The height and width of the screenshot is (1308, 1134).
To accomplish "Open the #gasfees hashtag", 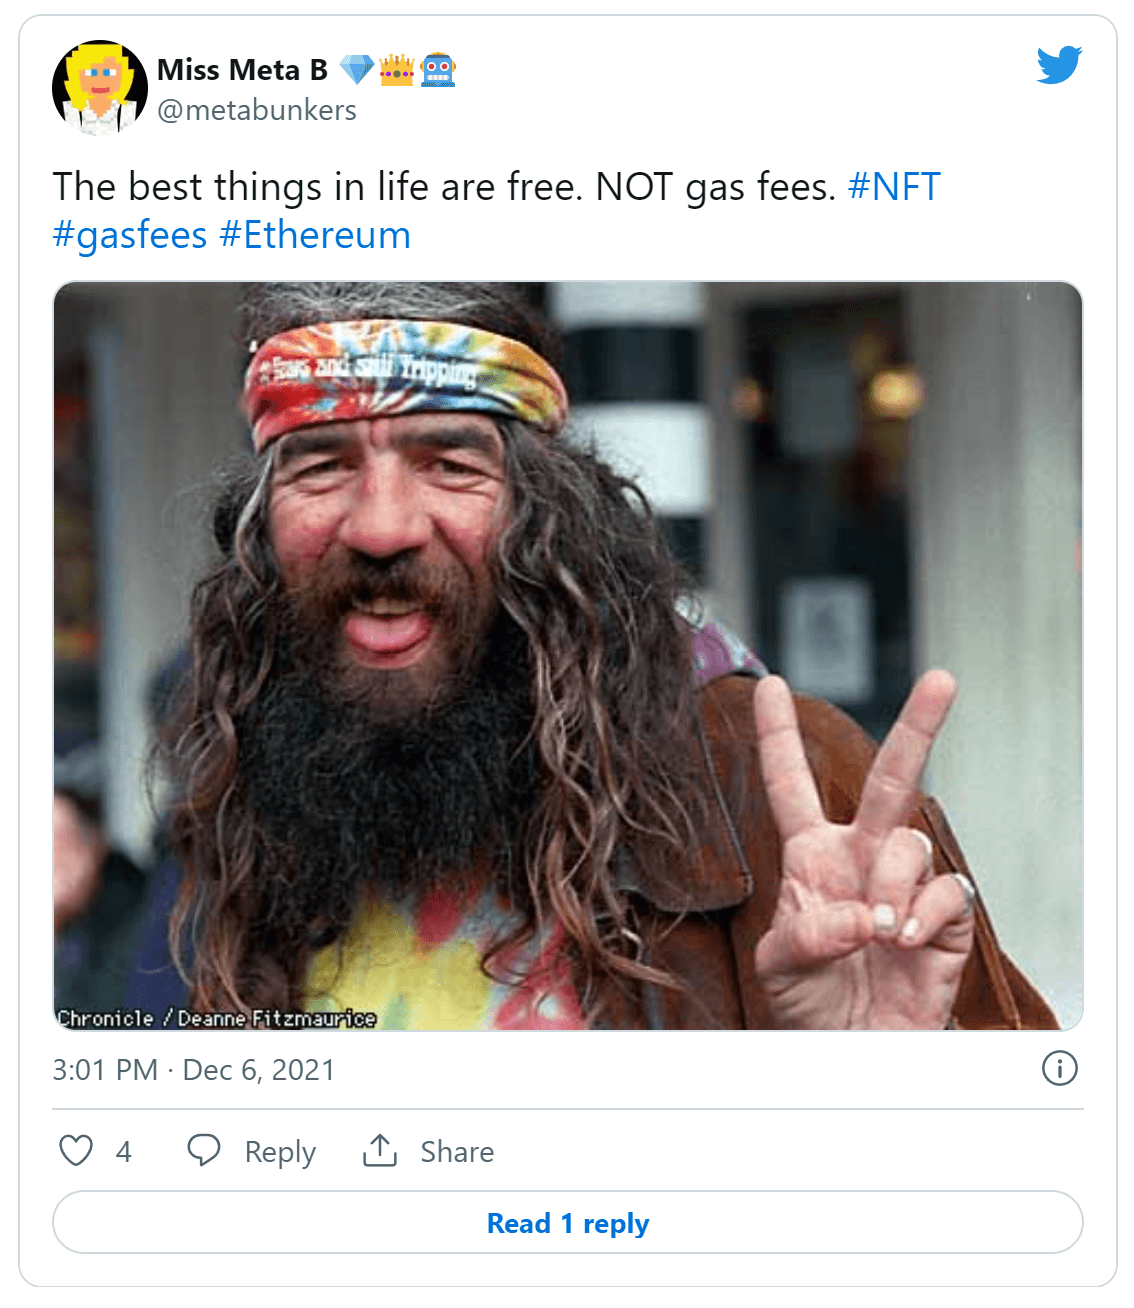I will coord(127,234).
